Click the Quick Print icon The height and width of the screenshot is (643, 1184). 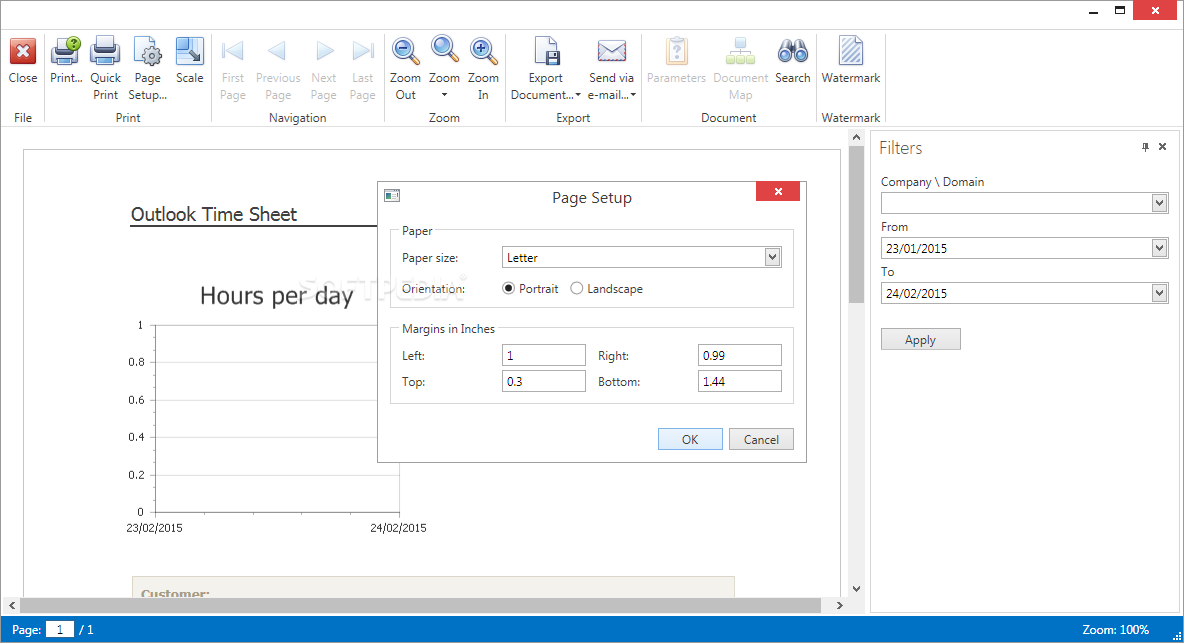105,51
